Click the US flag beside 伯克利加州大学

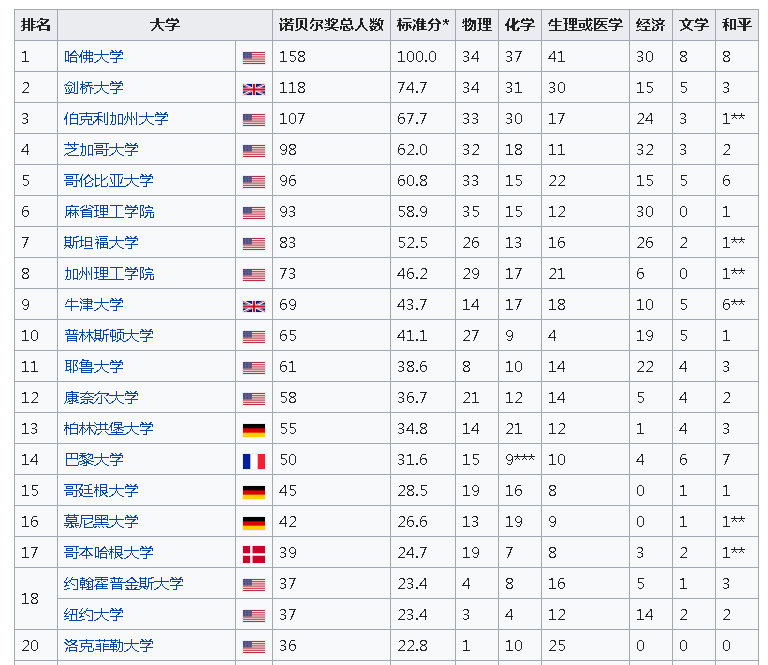pyautogui.click(x=254, y=120)
